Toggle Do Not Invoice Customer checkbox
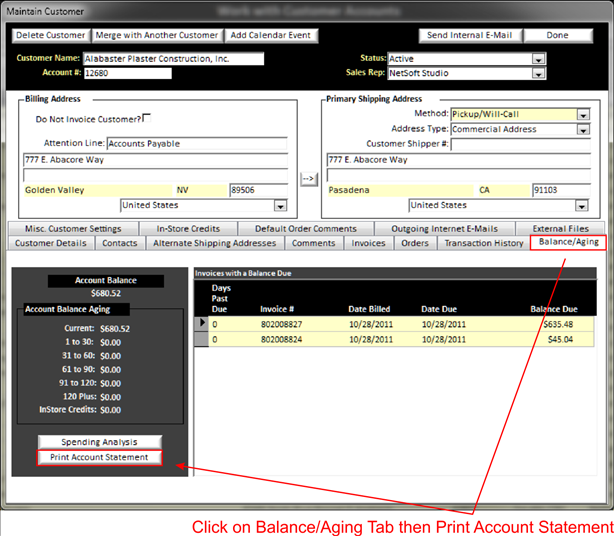 tap(147, 117)
